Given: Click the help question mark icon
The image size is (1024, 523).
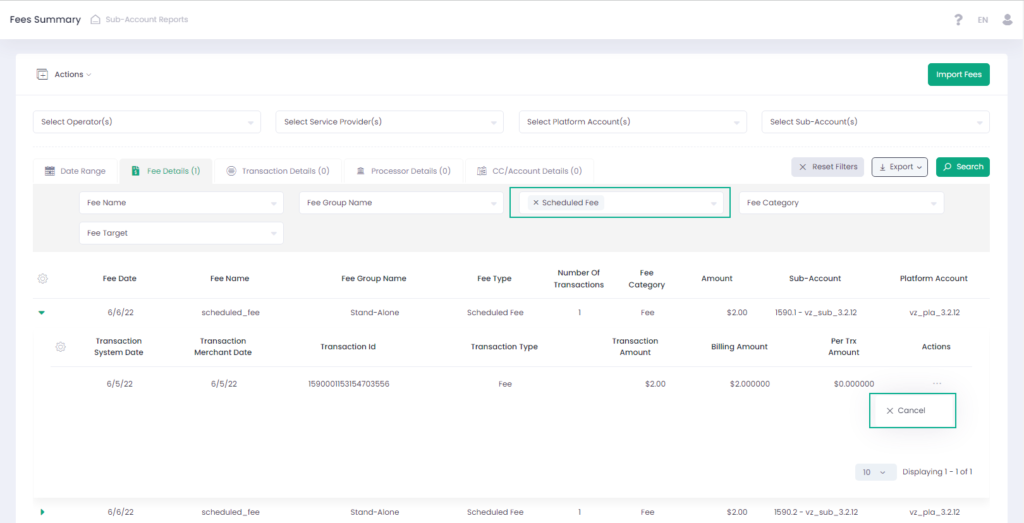Looking at the screenshot, I should pyautogui.click(x=958, y=20).
